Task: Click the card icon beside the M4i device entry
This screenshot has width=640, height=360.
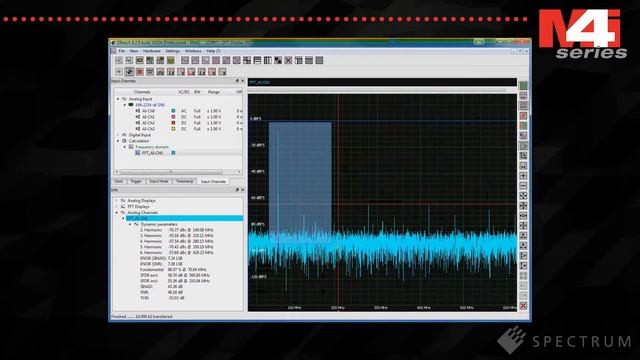Action: (x=131, y=105)
